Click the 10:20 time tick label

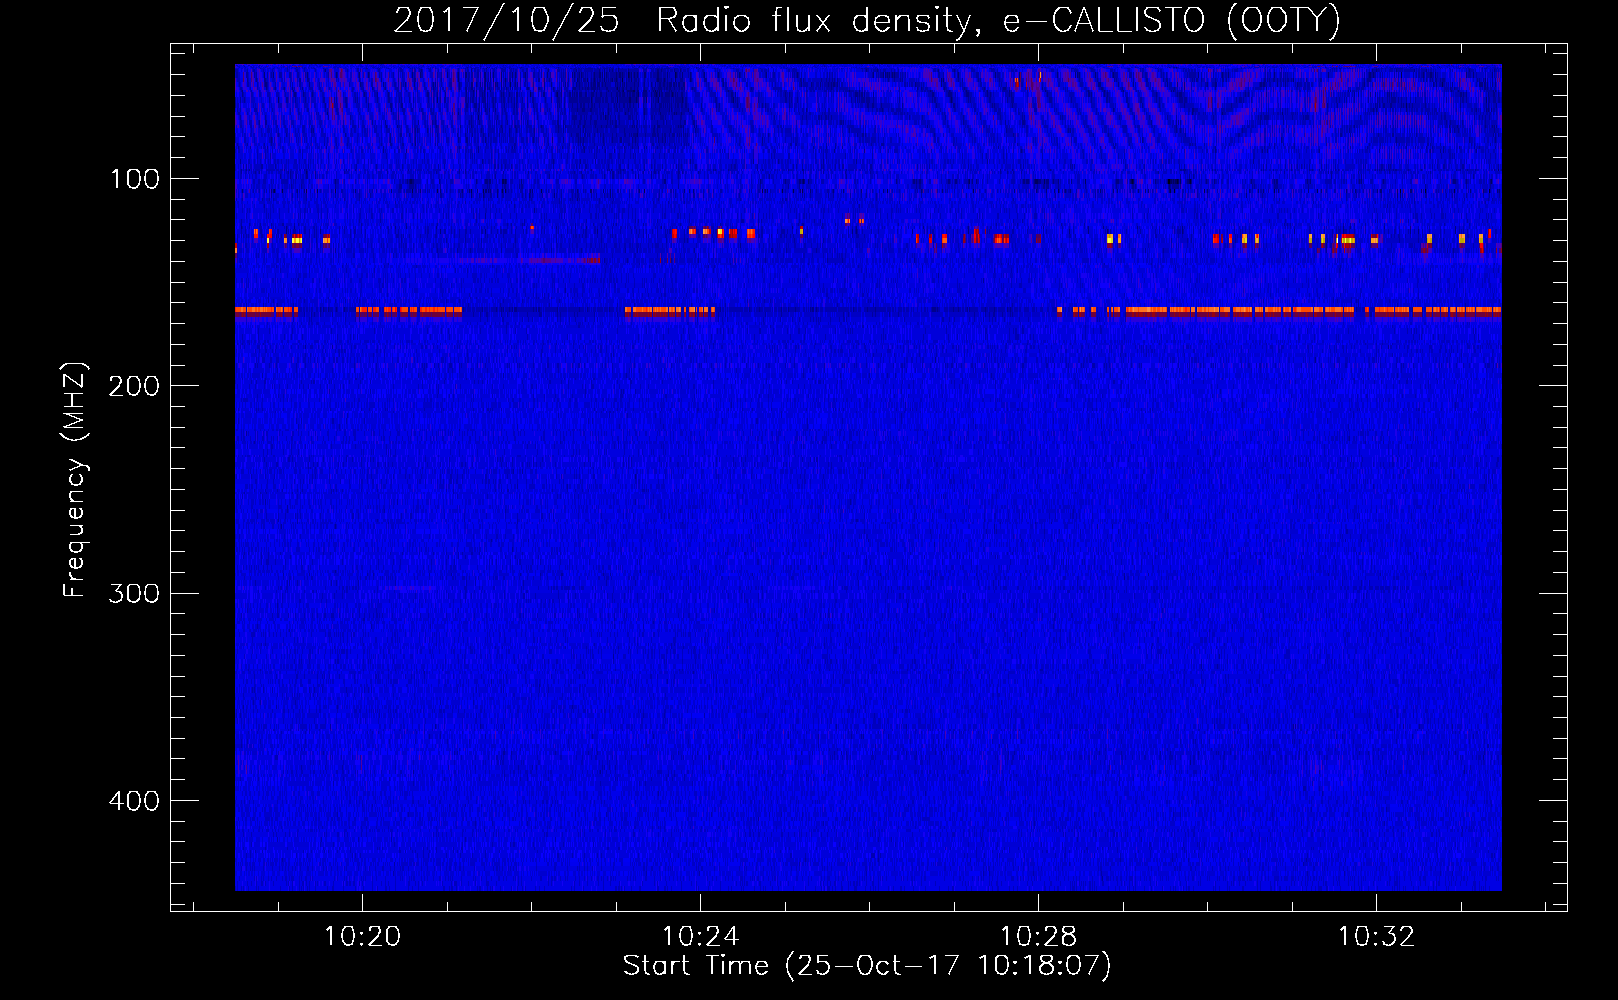click(362, 936)
